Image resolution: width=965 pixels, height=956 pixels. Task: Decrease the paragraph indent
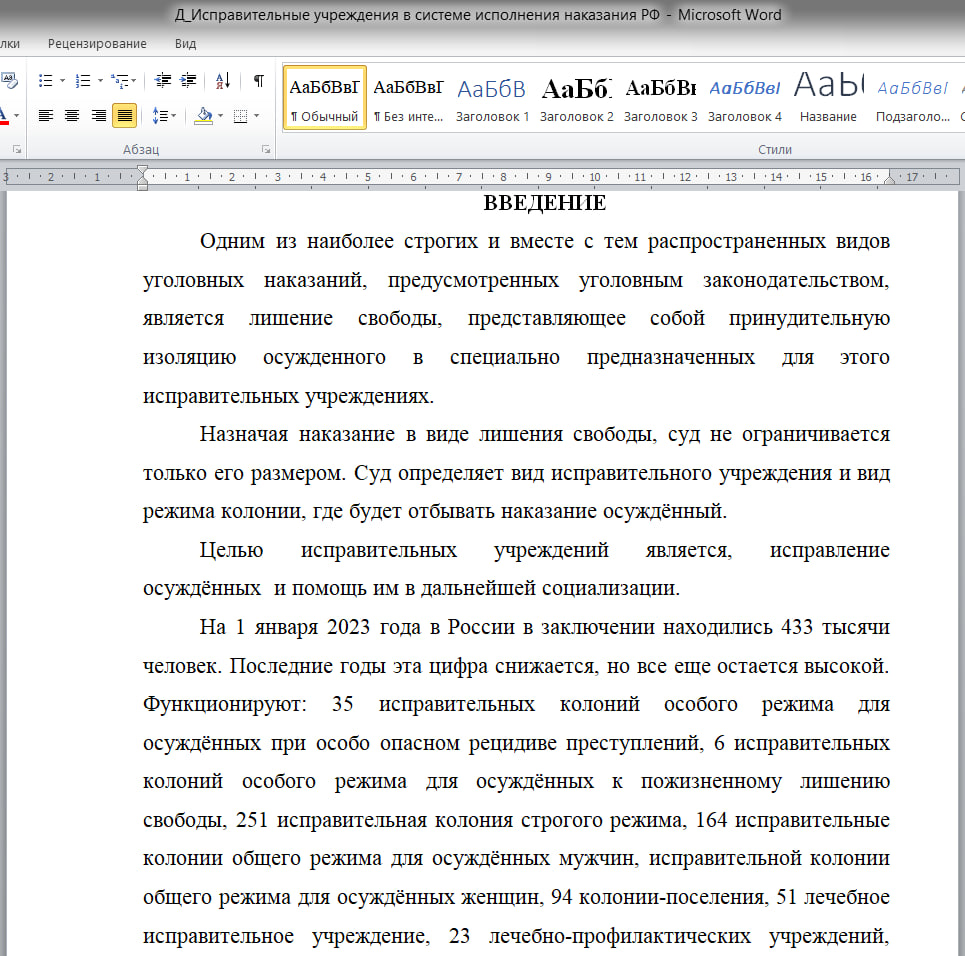point(162,81)
